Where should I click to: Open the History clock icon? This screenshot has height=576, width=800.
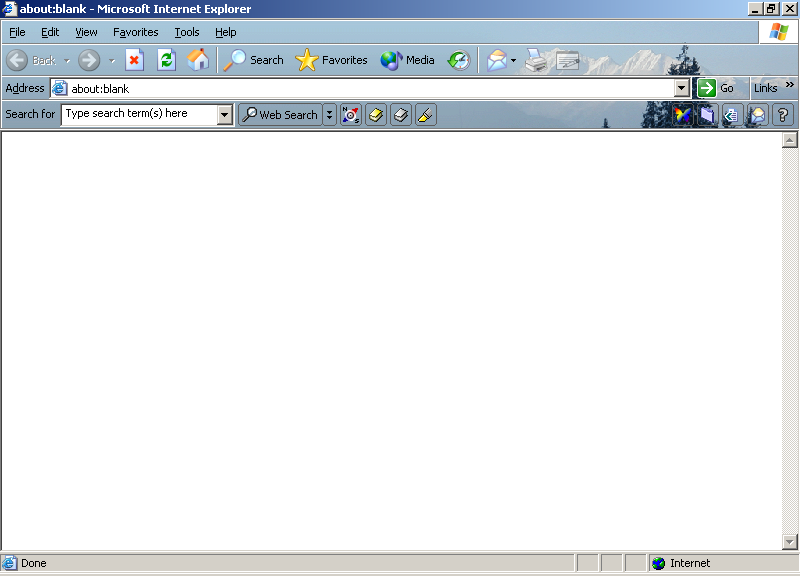pos(459,60)
